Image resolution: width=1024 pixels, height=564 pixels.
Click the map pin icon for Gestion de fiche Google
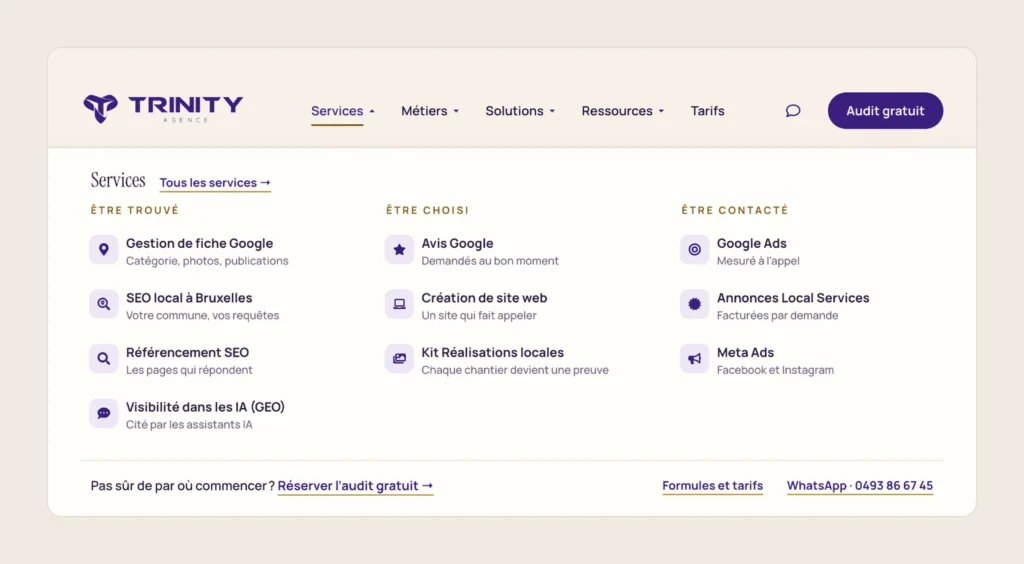point(104,249)
